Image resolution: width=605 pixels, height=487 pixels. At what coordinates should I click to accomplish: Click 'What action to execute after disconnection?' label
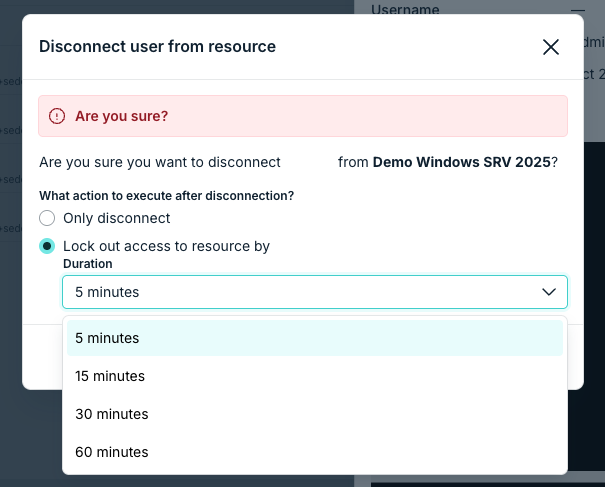coord(166,196)
